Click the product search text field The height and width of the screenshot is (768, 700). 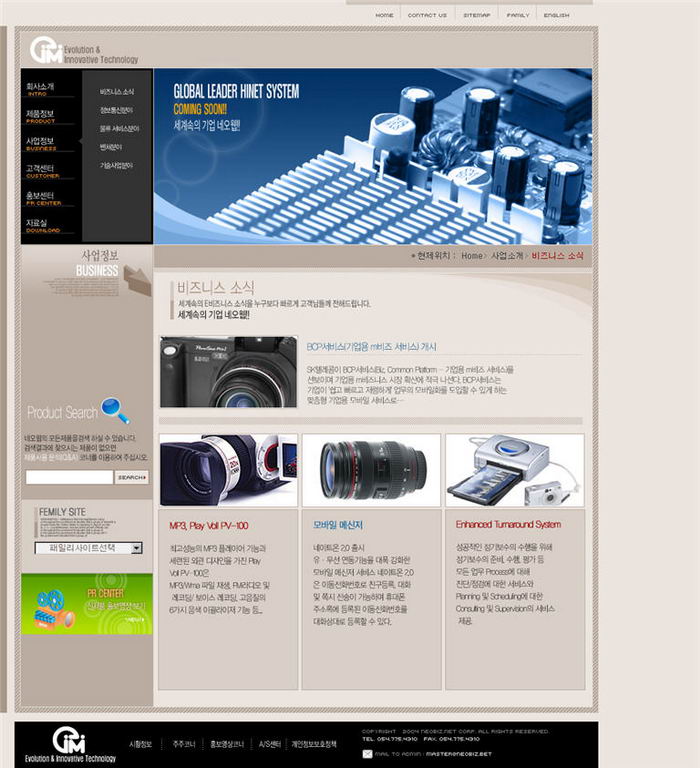[x=69, y=478]
